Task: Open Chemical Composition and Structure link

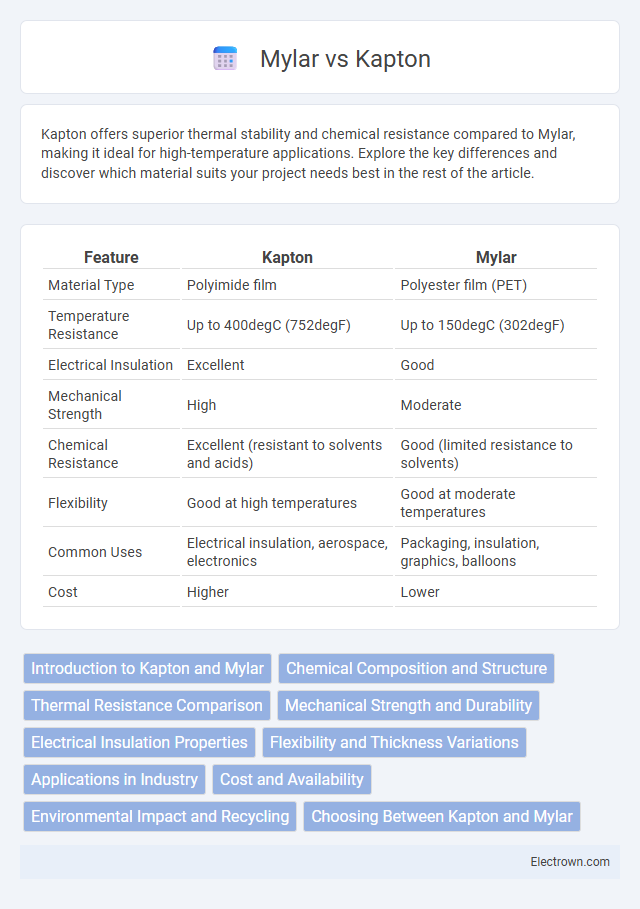Action: click(x=416, y=668)
